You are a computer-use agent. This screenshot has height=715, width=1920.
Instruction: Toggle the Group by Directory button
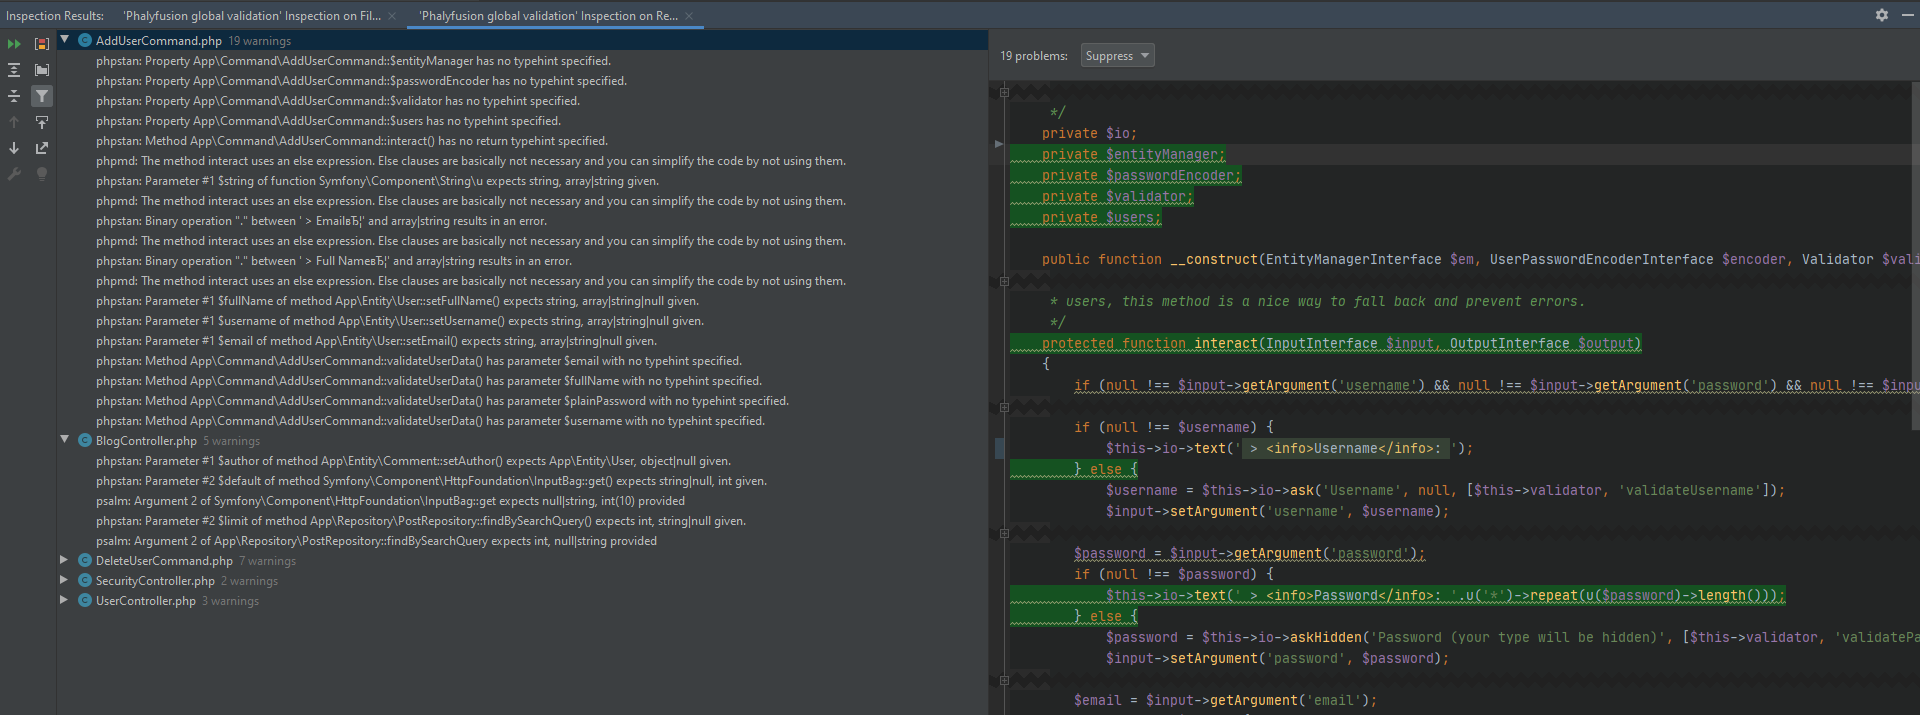point(42,70)
